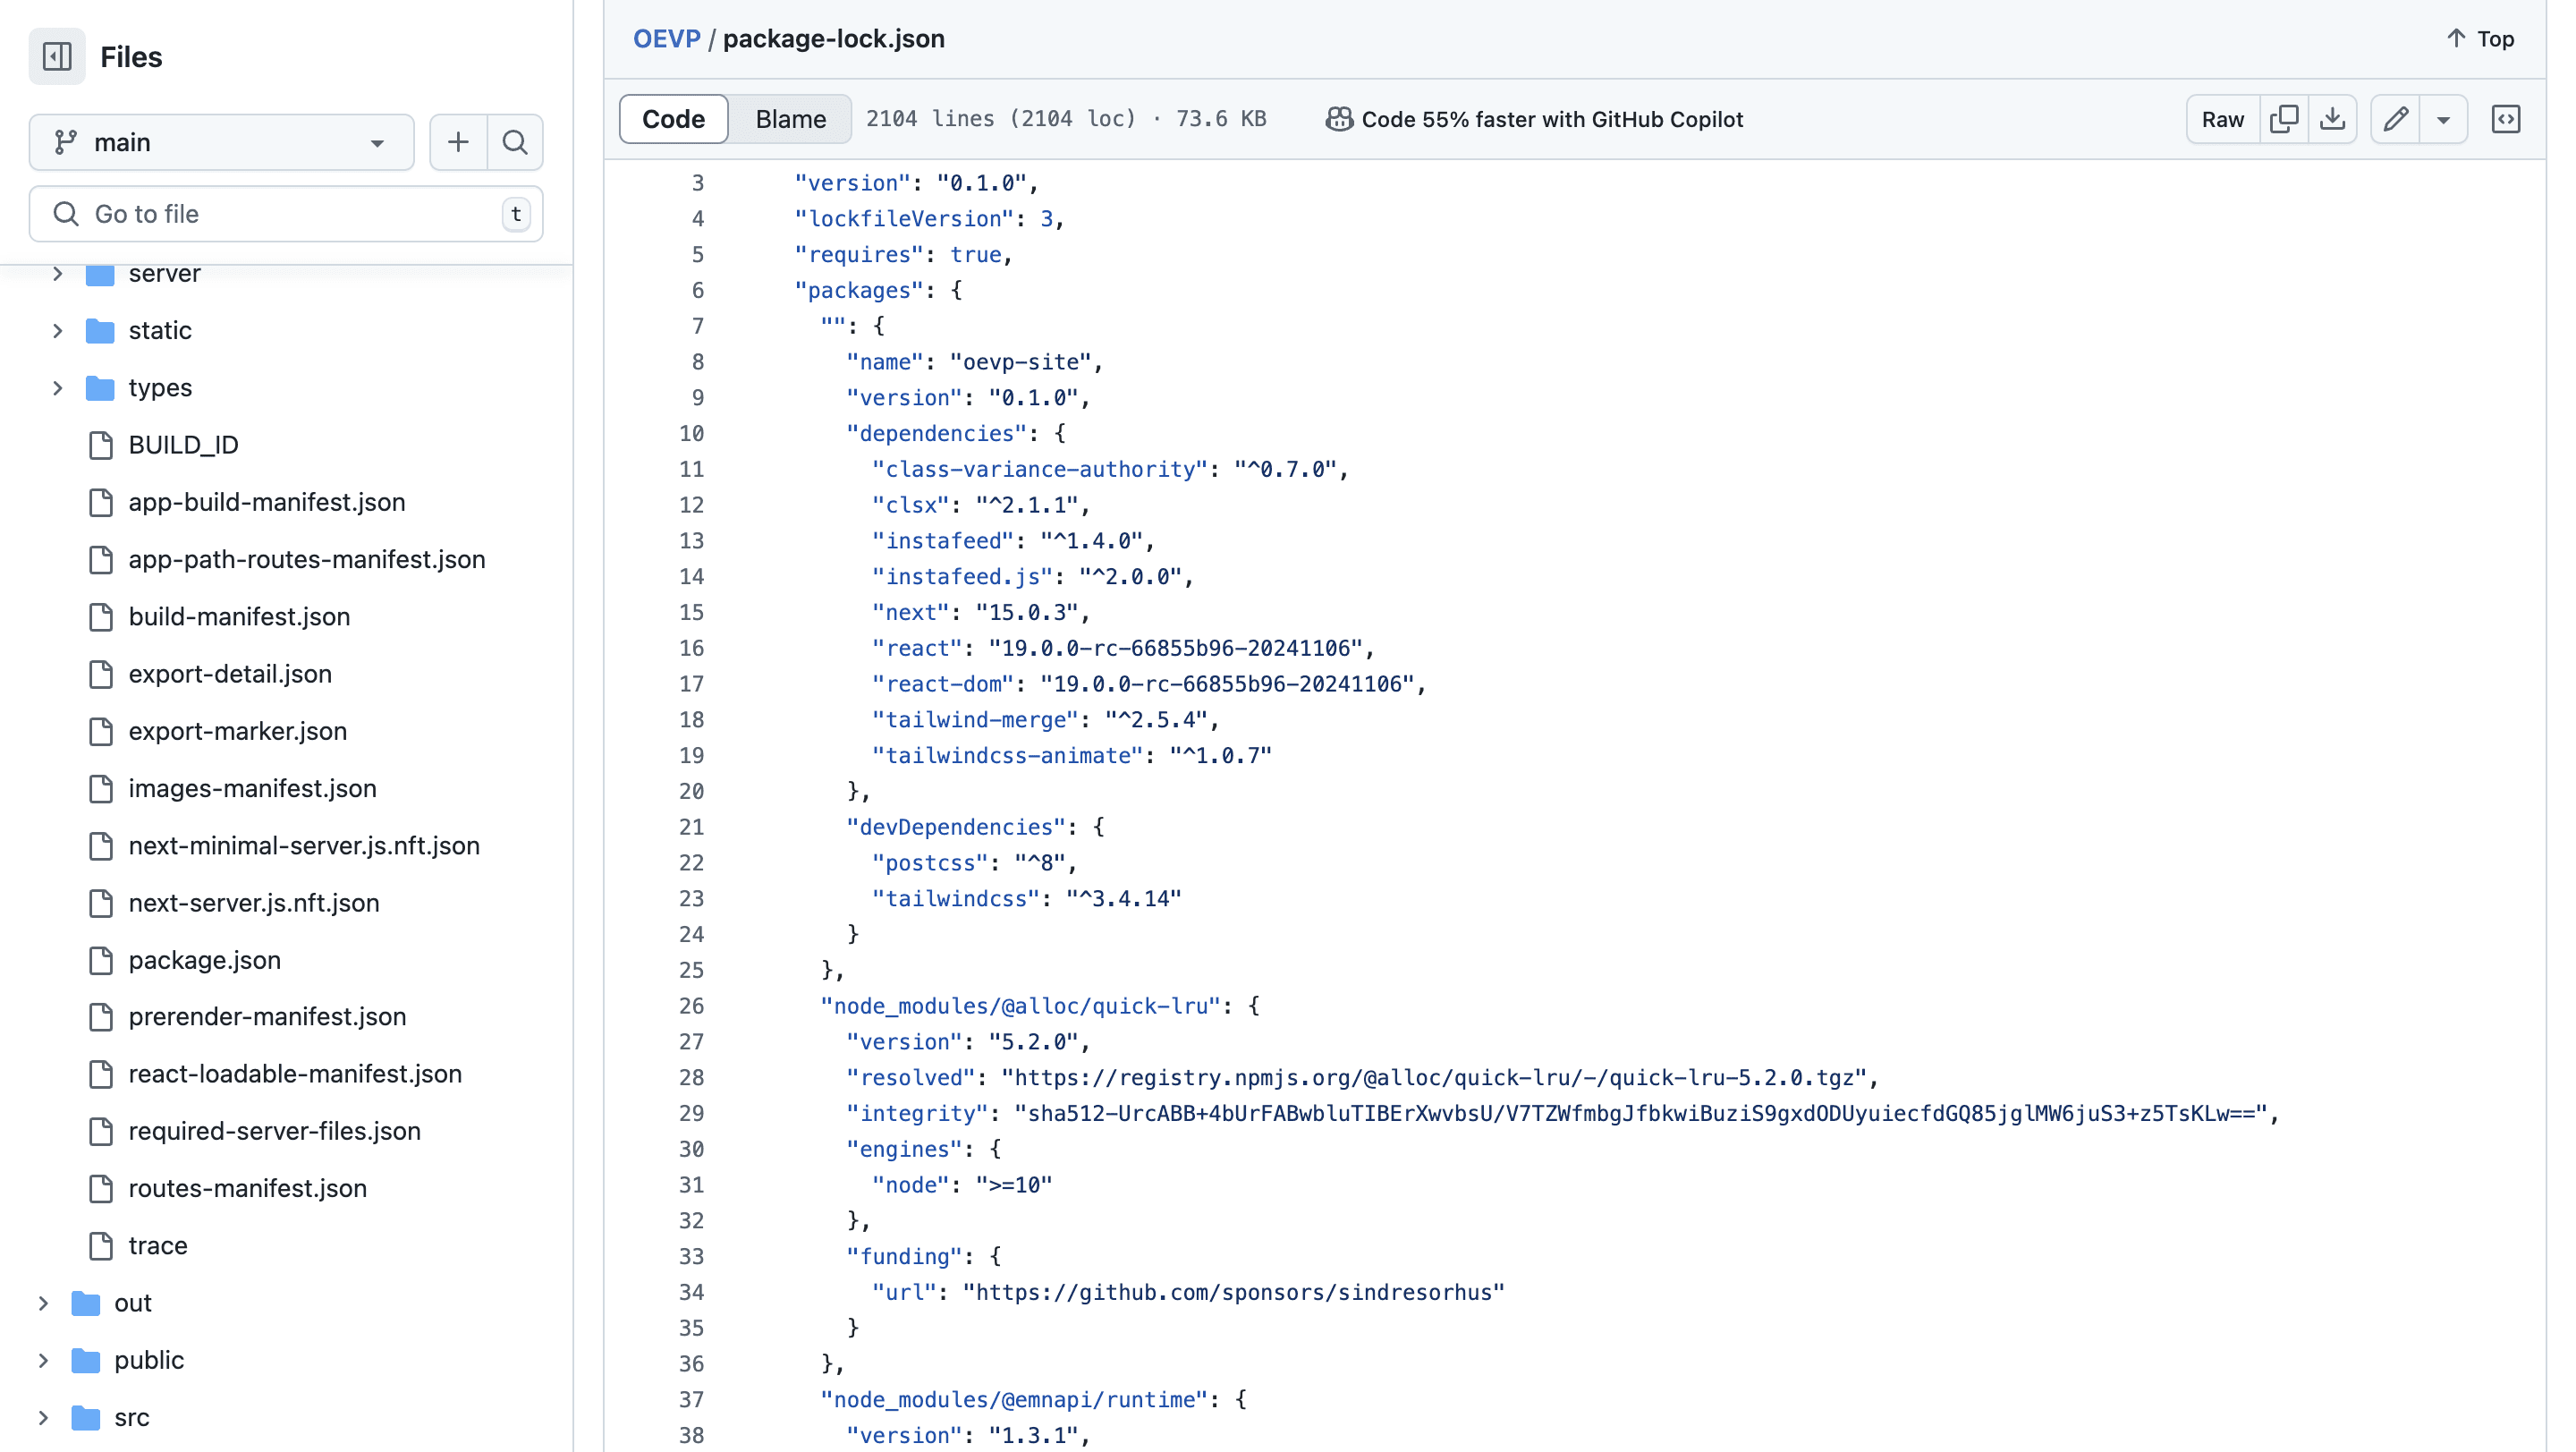Expand the public folder
This screenshot has height=1452, width=2576.
pos(43,1360)
